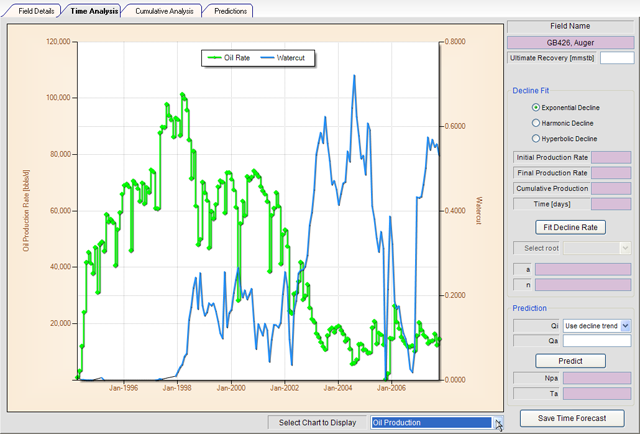The width and height of the screenshot is (640, 434).
Task: Focus the Qa input field
Action: 597,341
